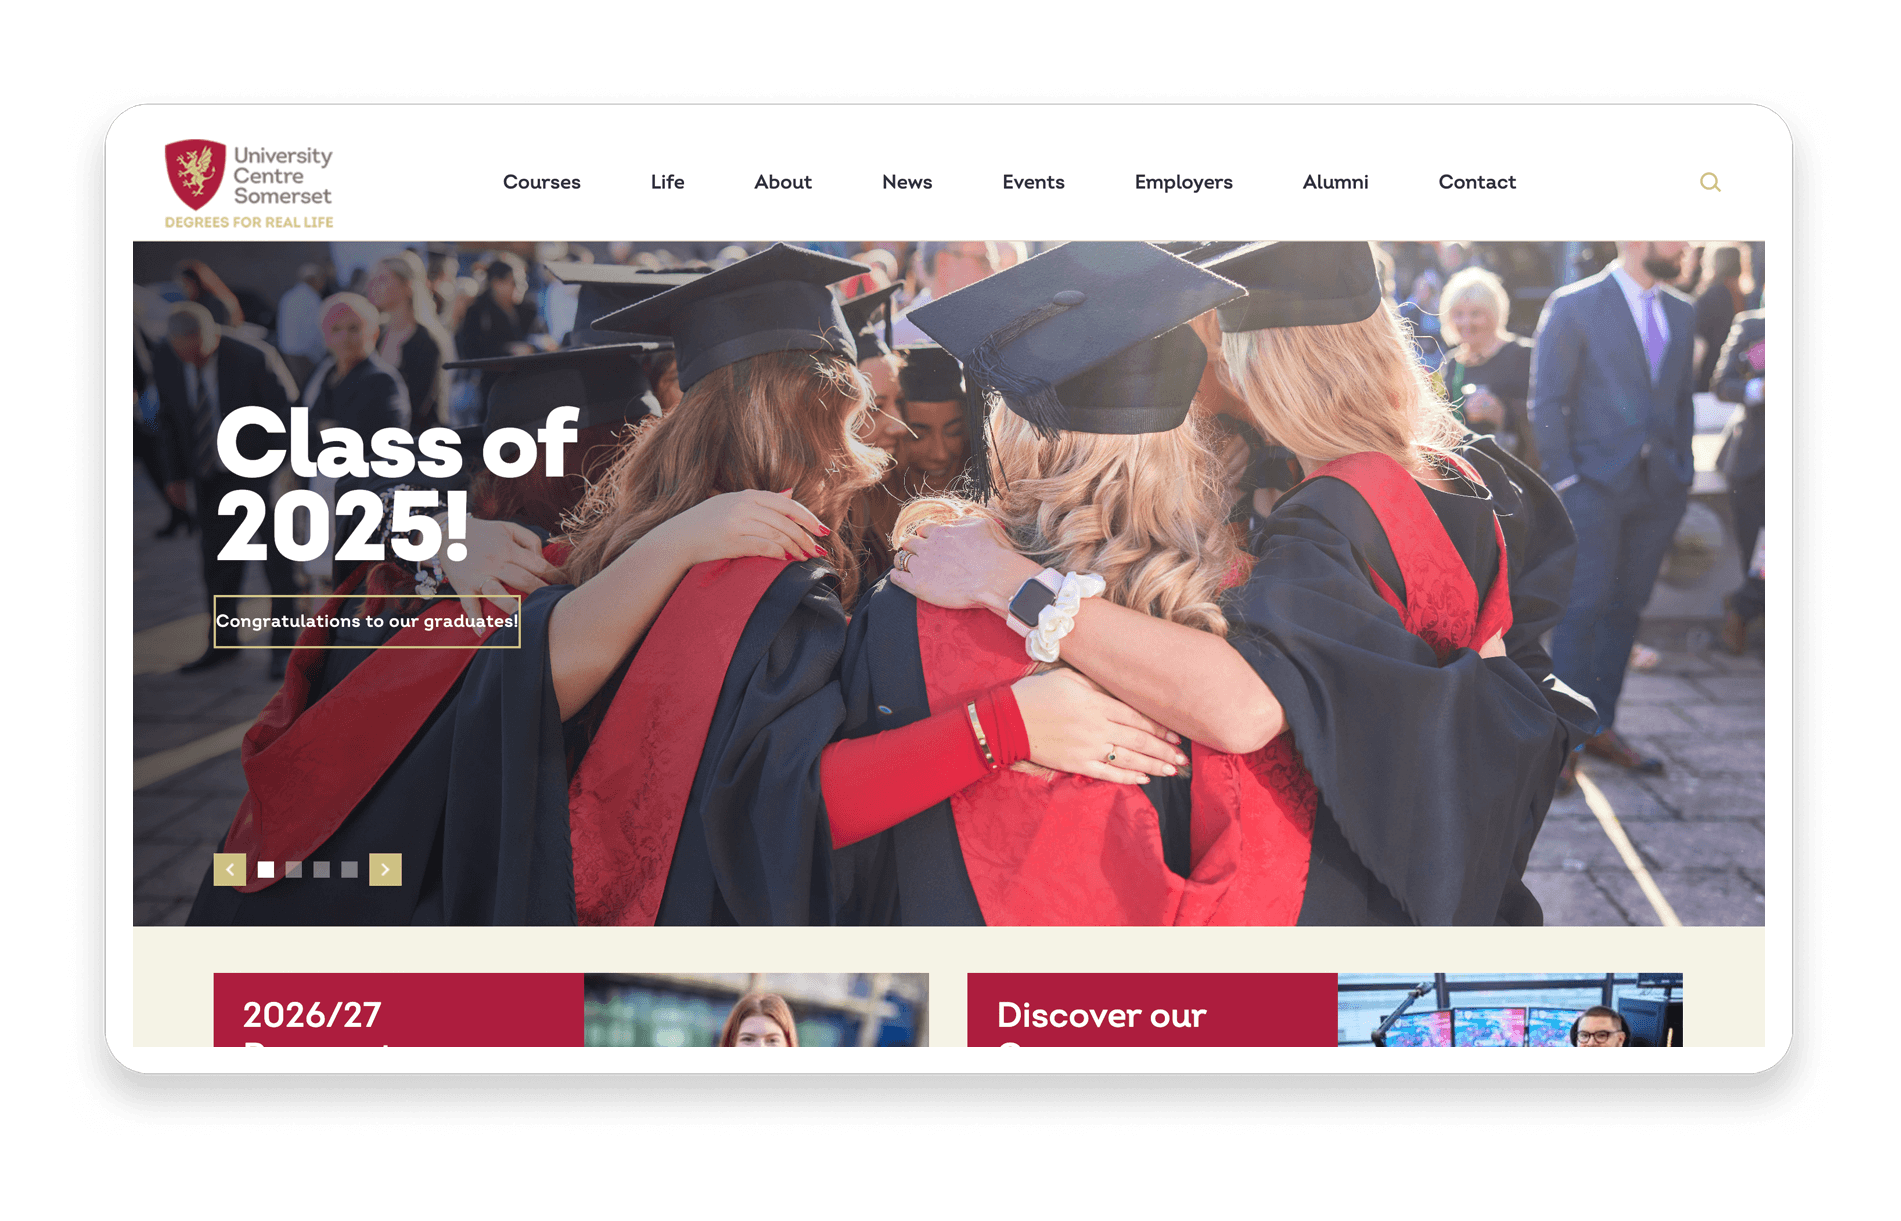Viewport: 1901px width, 1221px height.
Task: Open the Alumni page
Action: [x=1335, y=182]
